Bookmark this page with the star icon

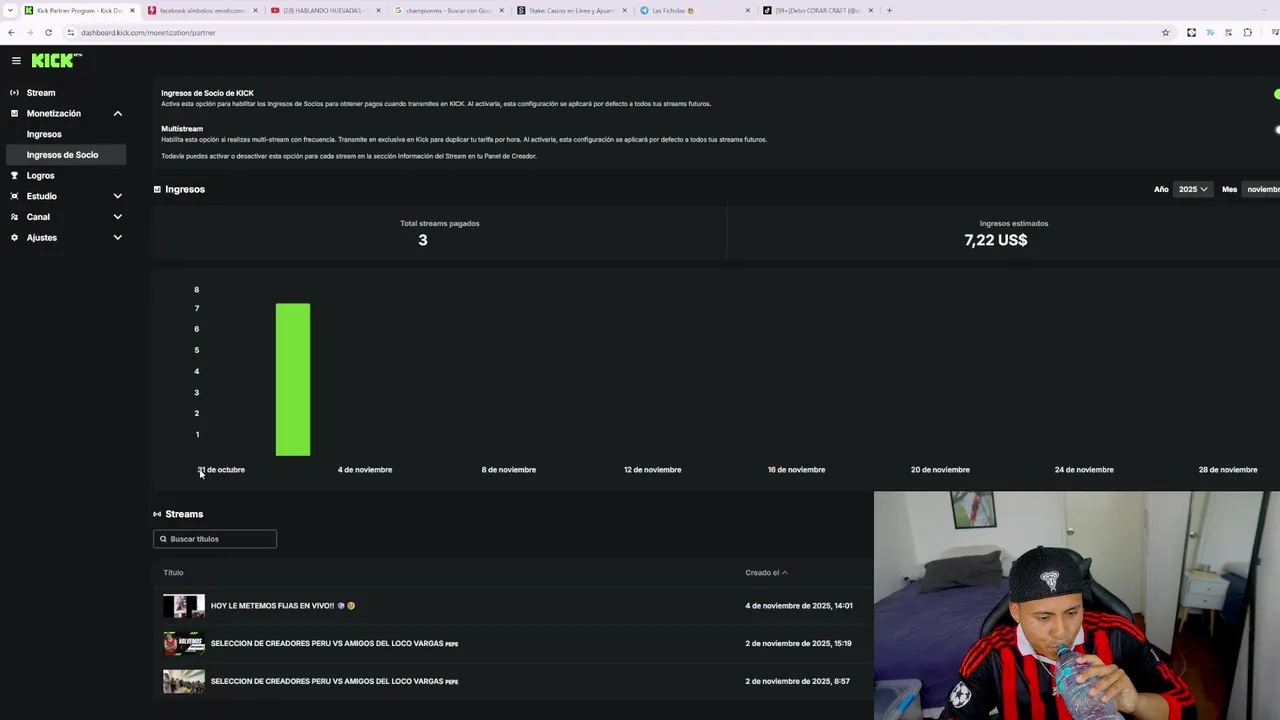click(1165, 32)
